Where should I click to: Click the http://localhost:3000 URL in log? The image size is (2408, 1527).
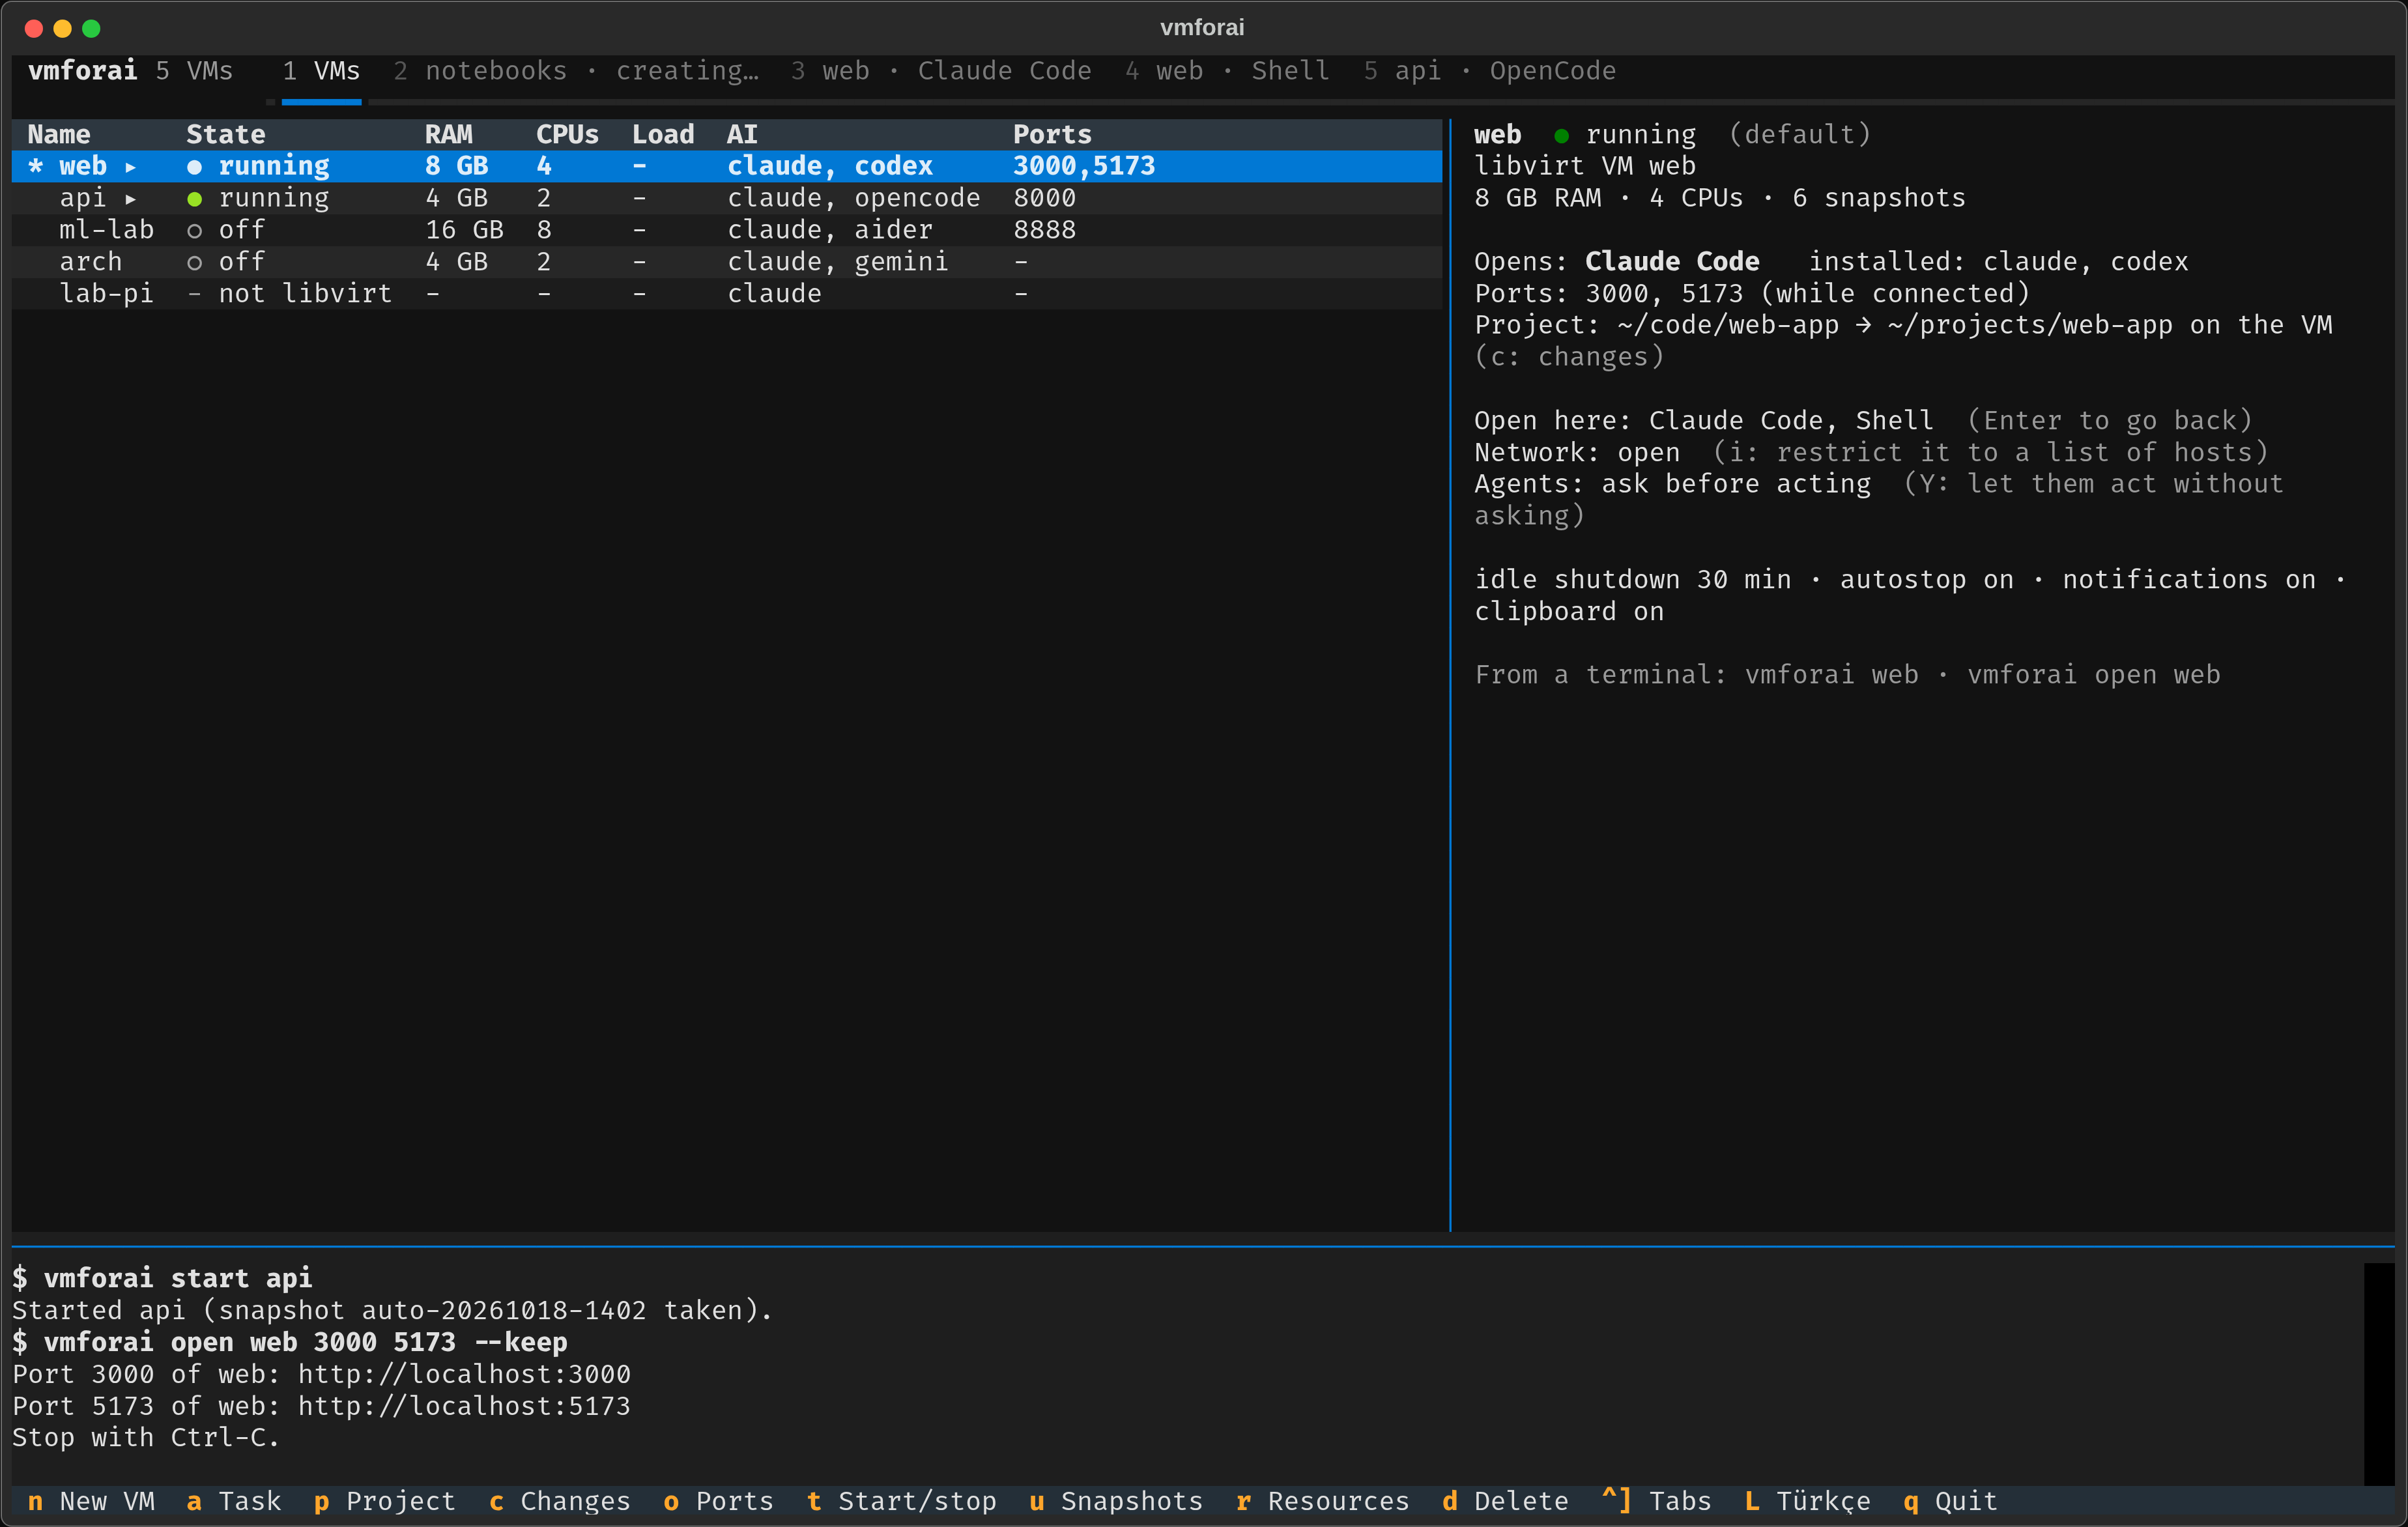pyautogui.click(x=464, y=1374)
